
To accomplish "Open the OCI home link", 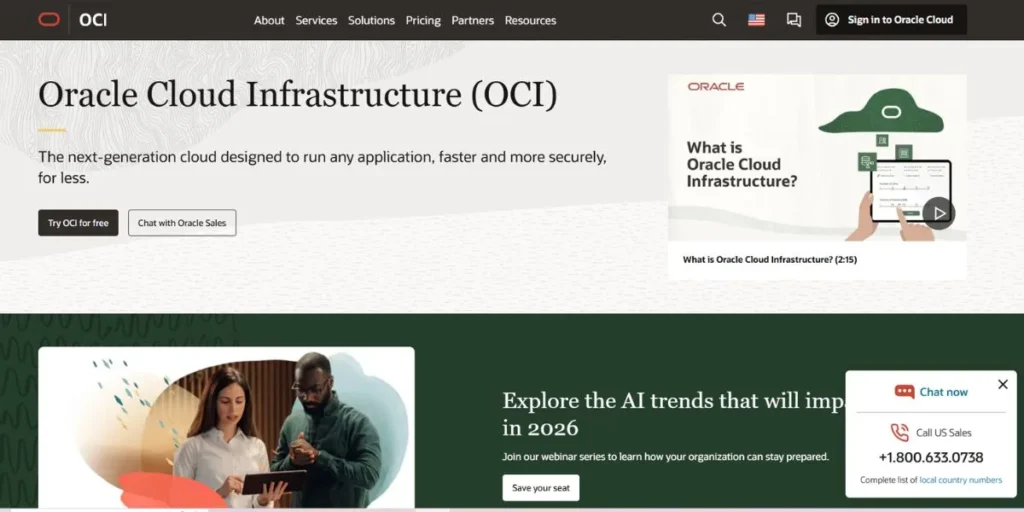I will point(93,20).
